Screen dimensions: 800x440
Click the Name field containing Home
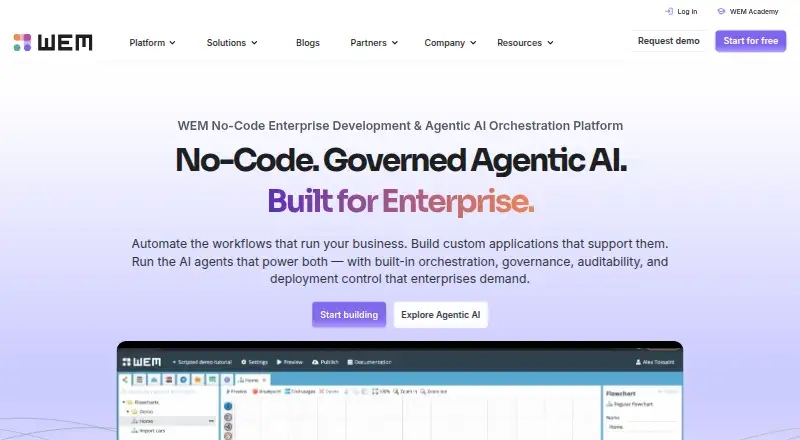[641, 427]
